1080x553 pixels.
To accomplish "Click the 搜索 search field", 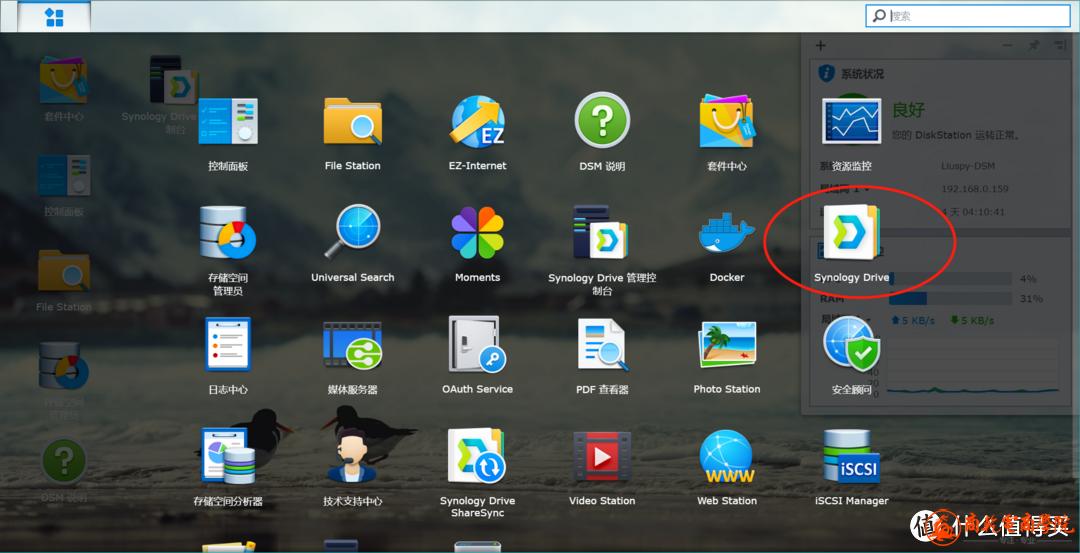I will tap(968, 16).
